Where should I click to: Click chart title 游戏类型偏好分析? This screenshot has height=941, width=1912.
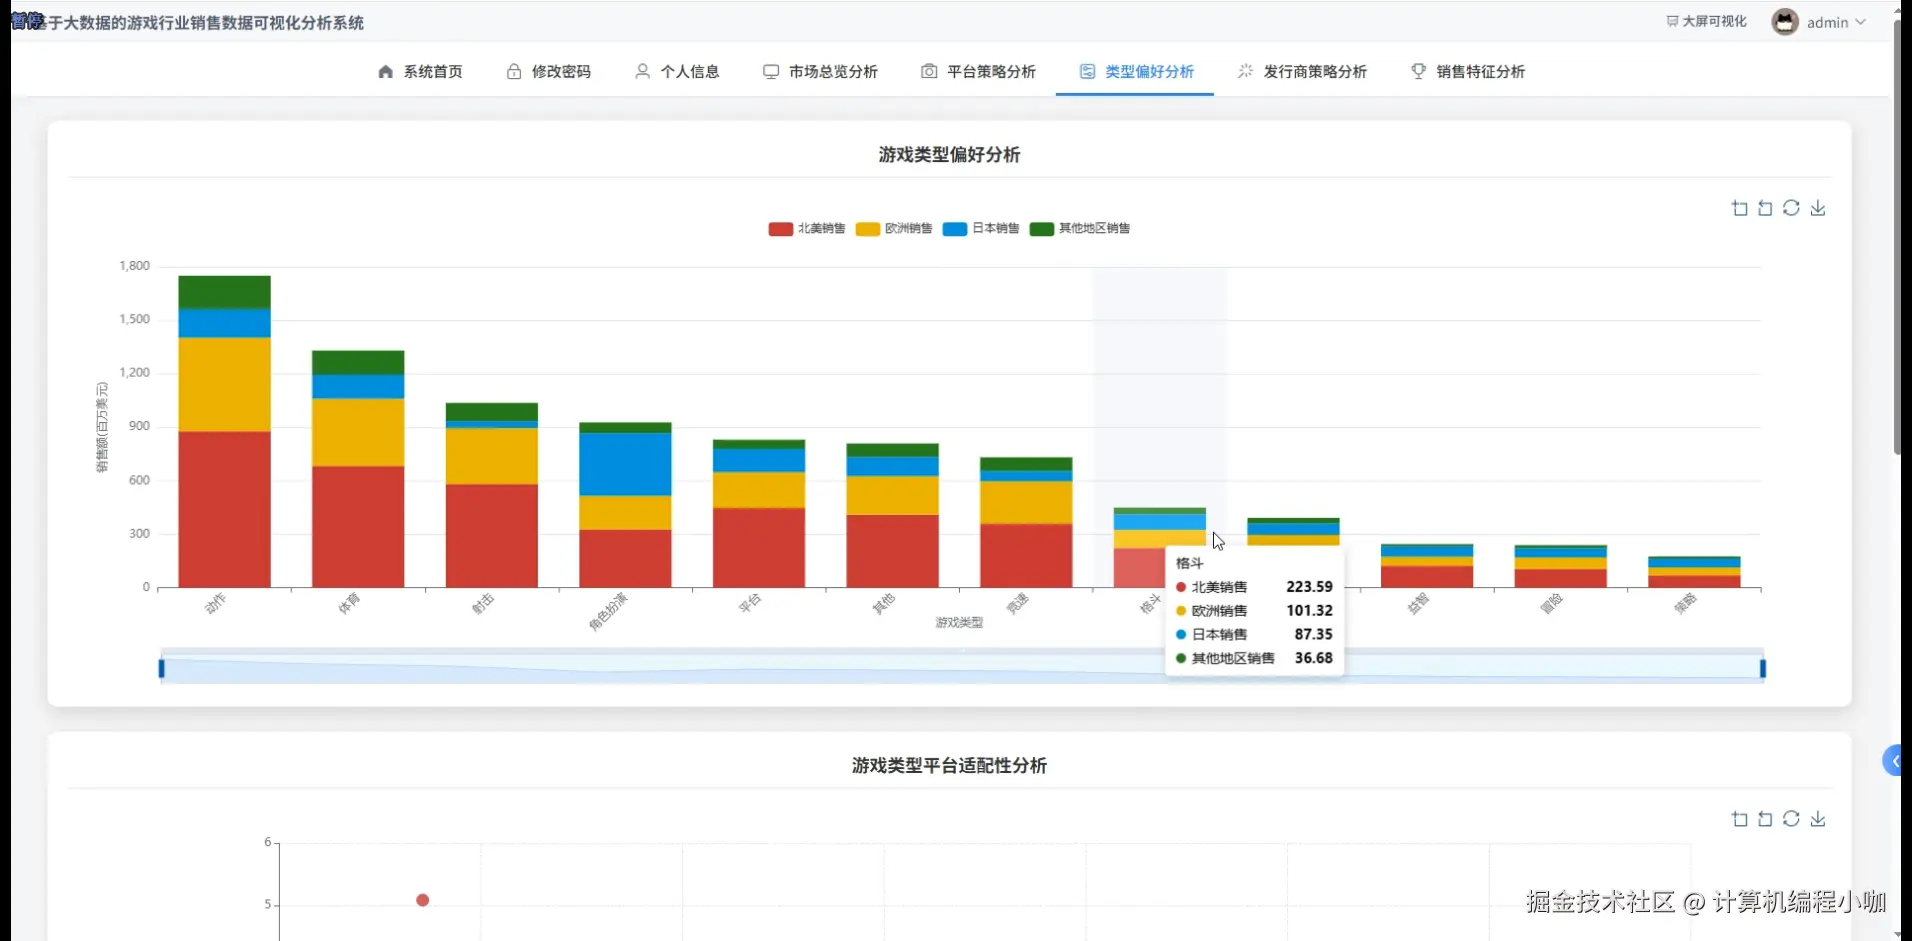coord(949,154)
